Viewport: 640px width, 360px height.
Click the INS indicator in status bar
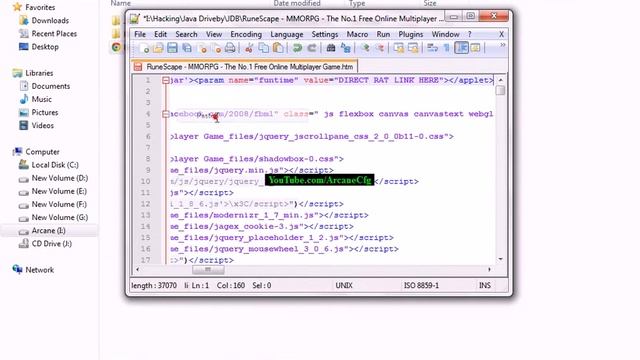pyautogui.click(x=484, y=285)
